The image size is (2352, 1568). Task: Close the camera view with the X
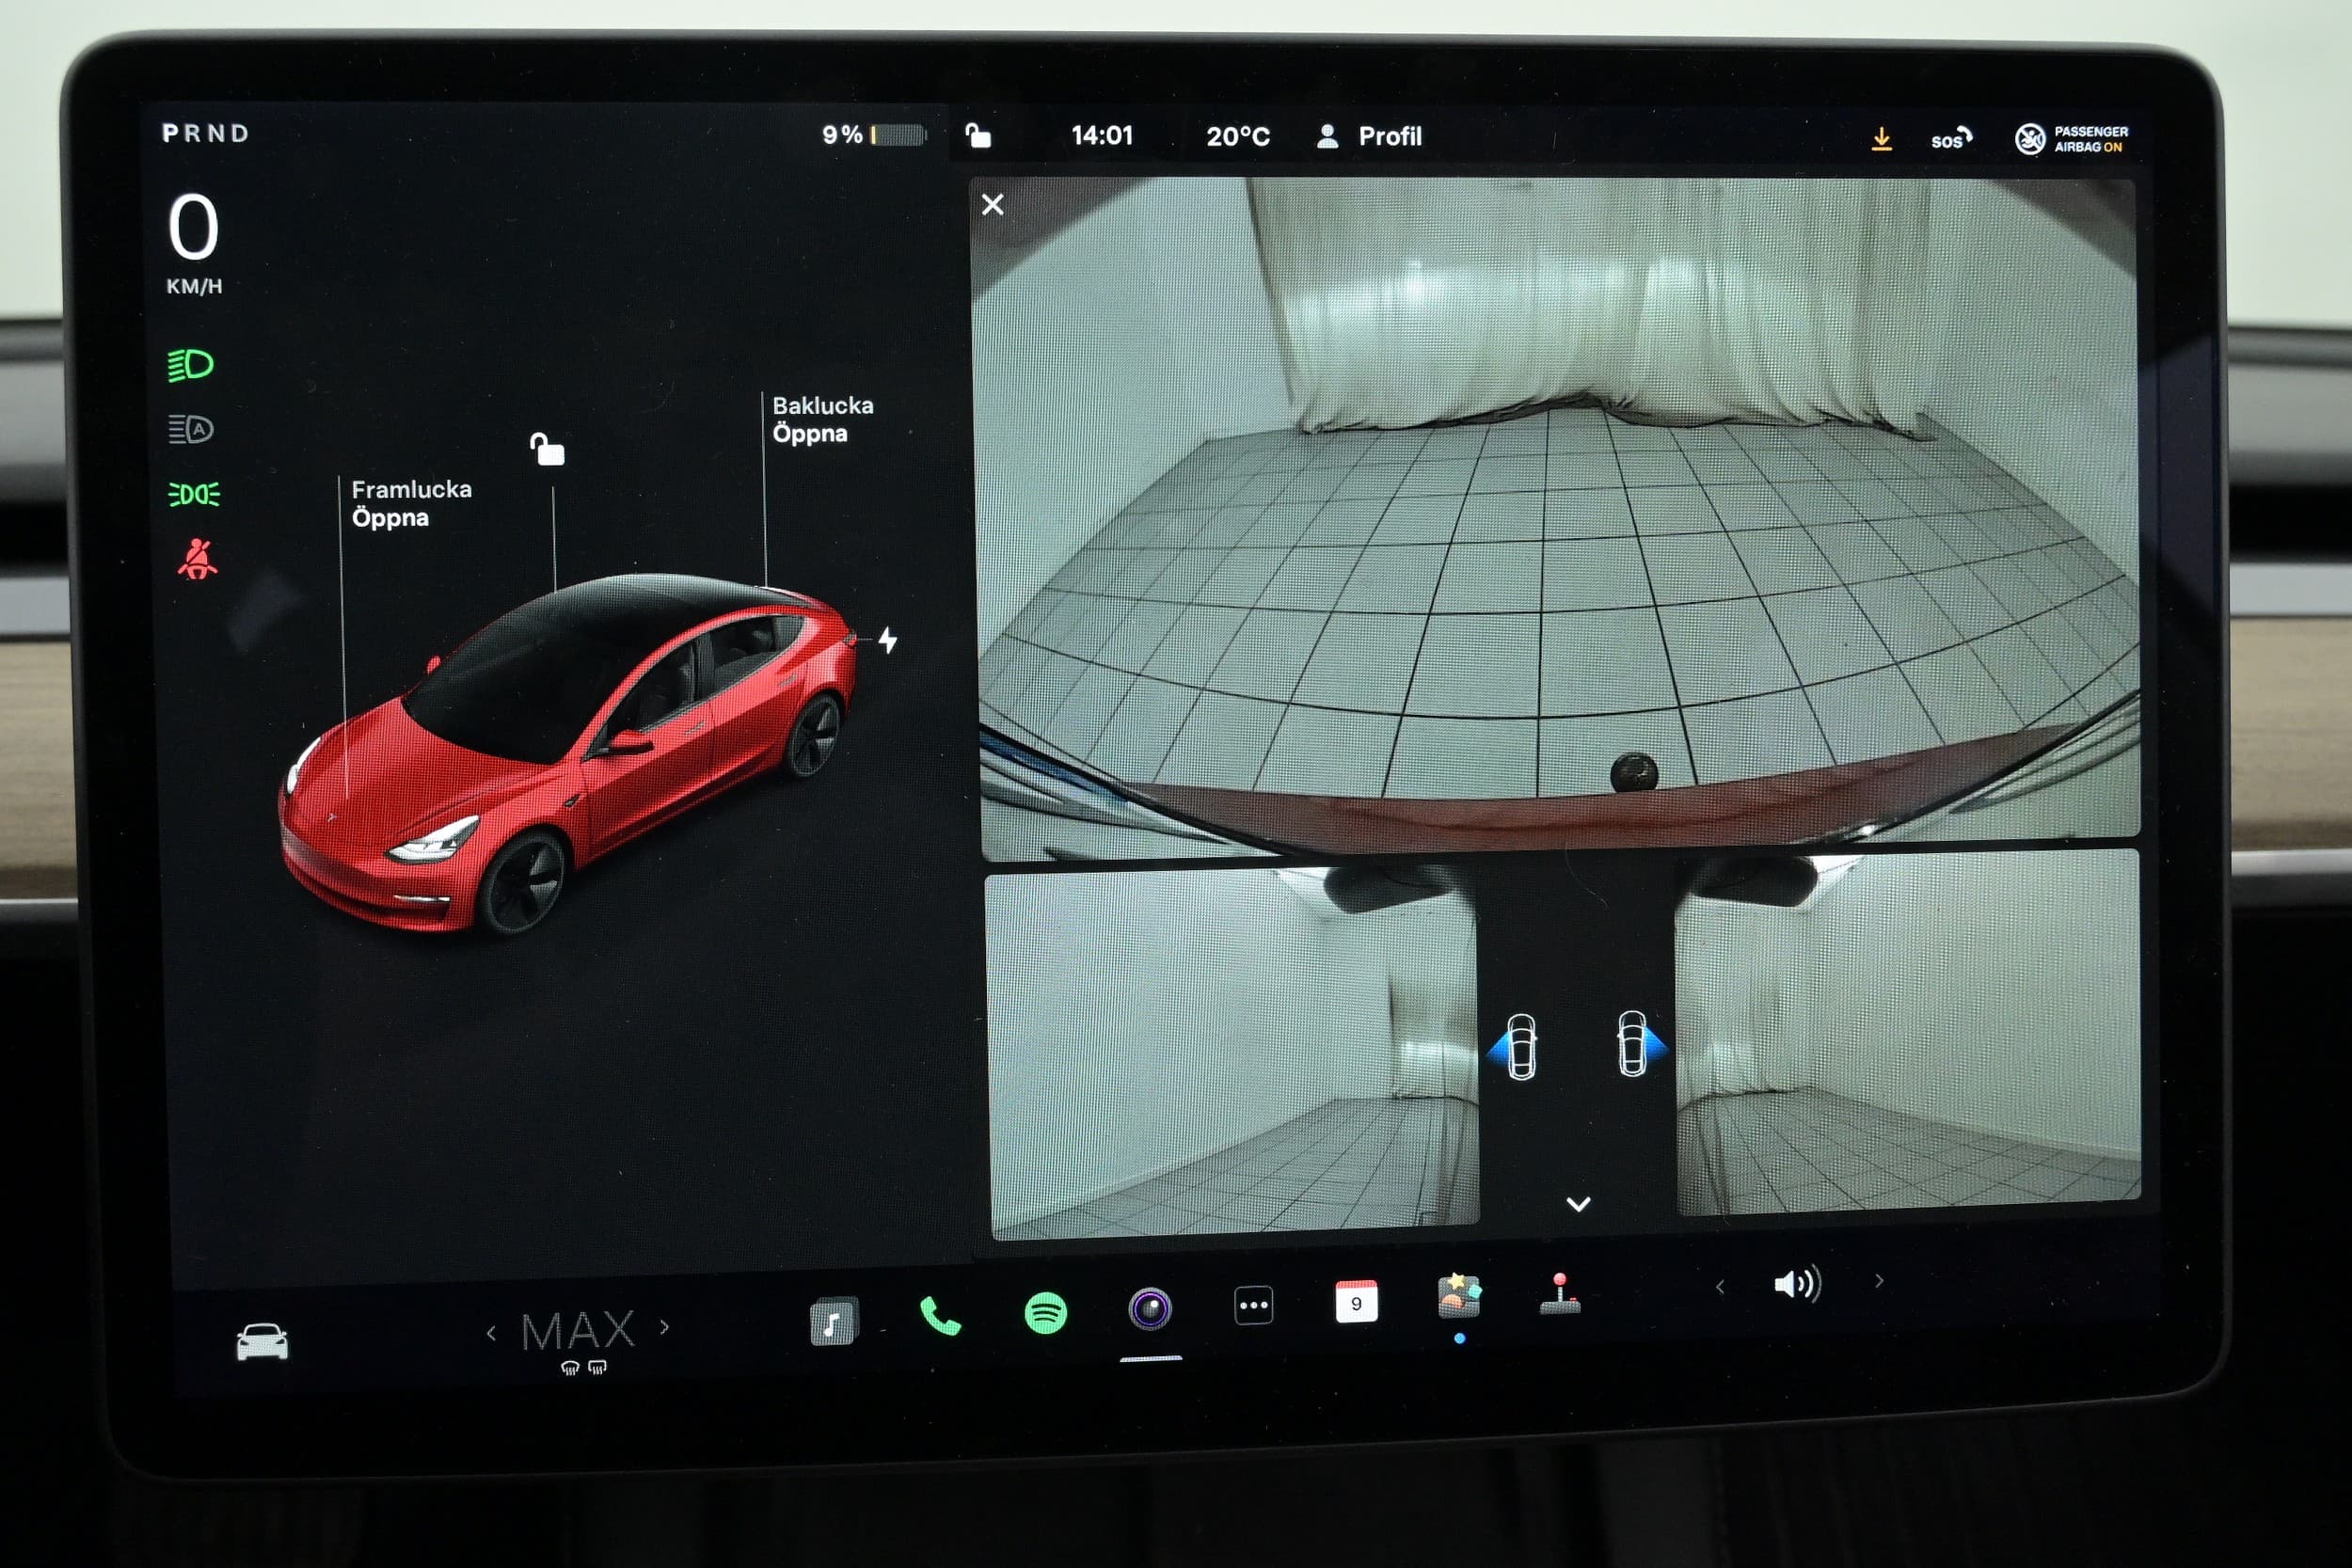click(992, 205)
